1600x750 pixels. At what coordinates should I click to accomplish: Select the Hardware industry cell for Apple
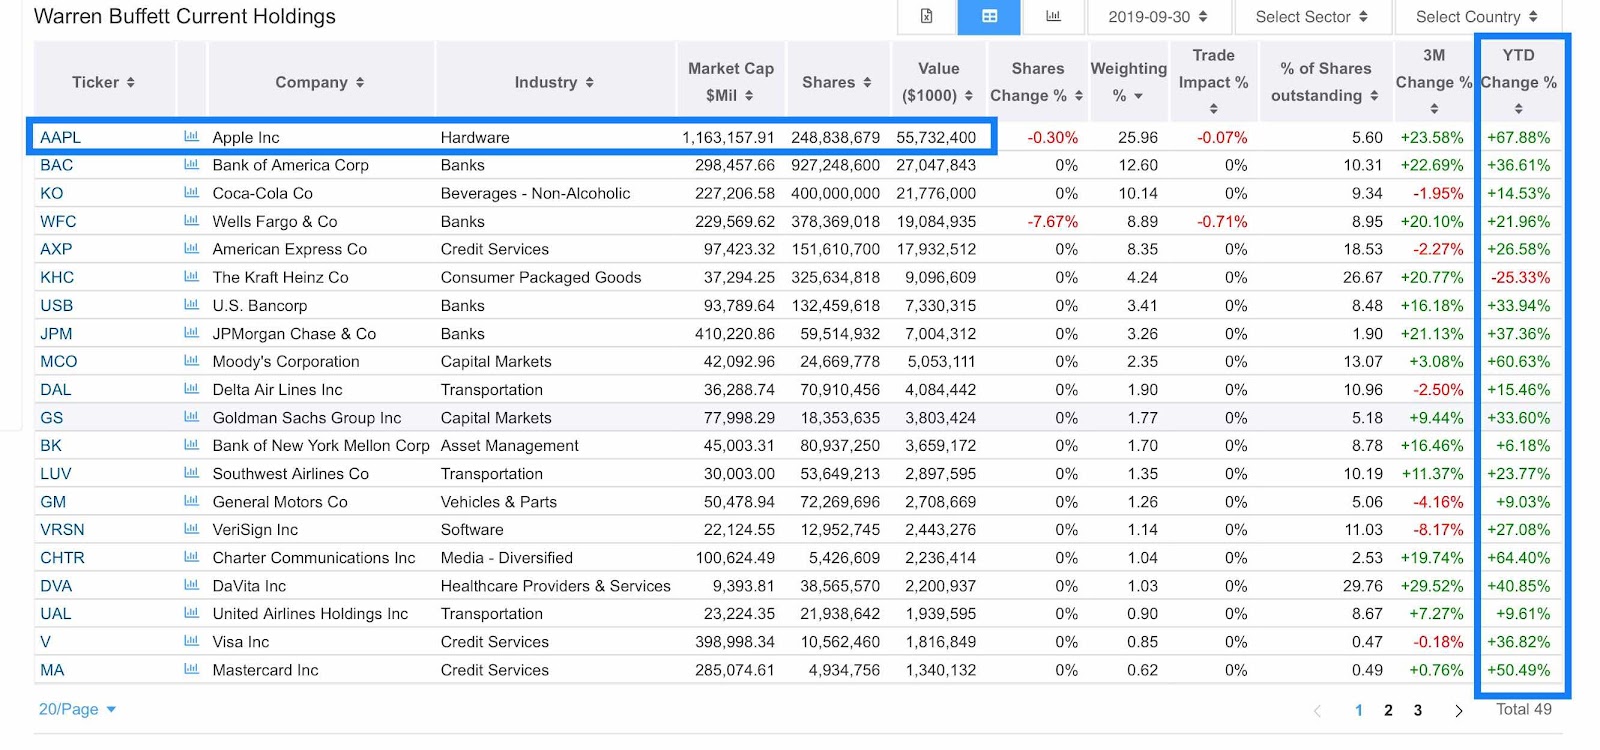pyautogui.click(x=475, y=137)
